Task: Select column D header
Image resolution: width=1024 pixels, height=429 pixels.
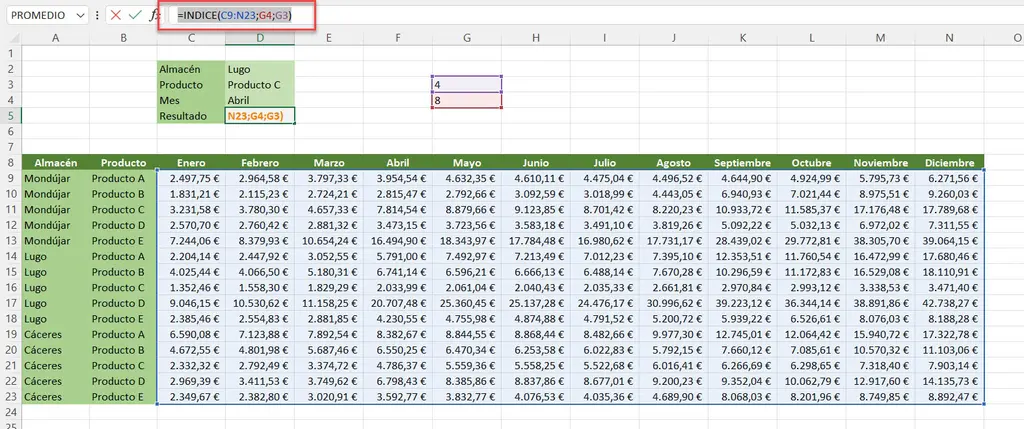Action: [260, 39]
